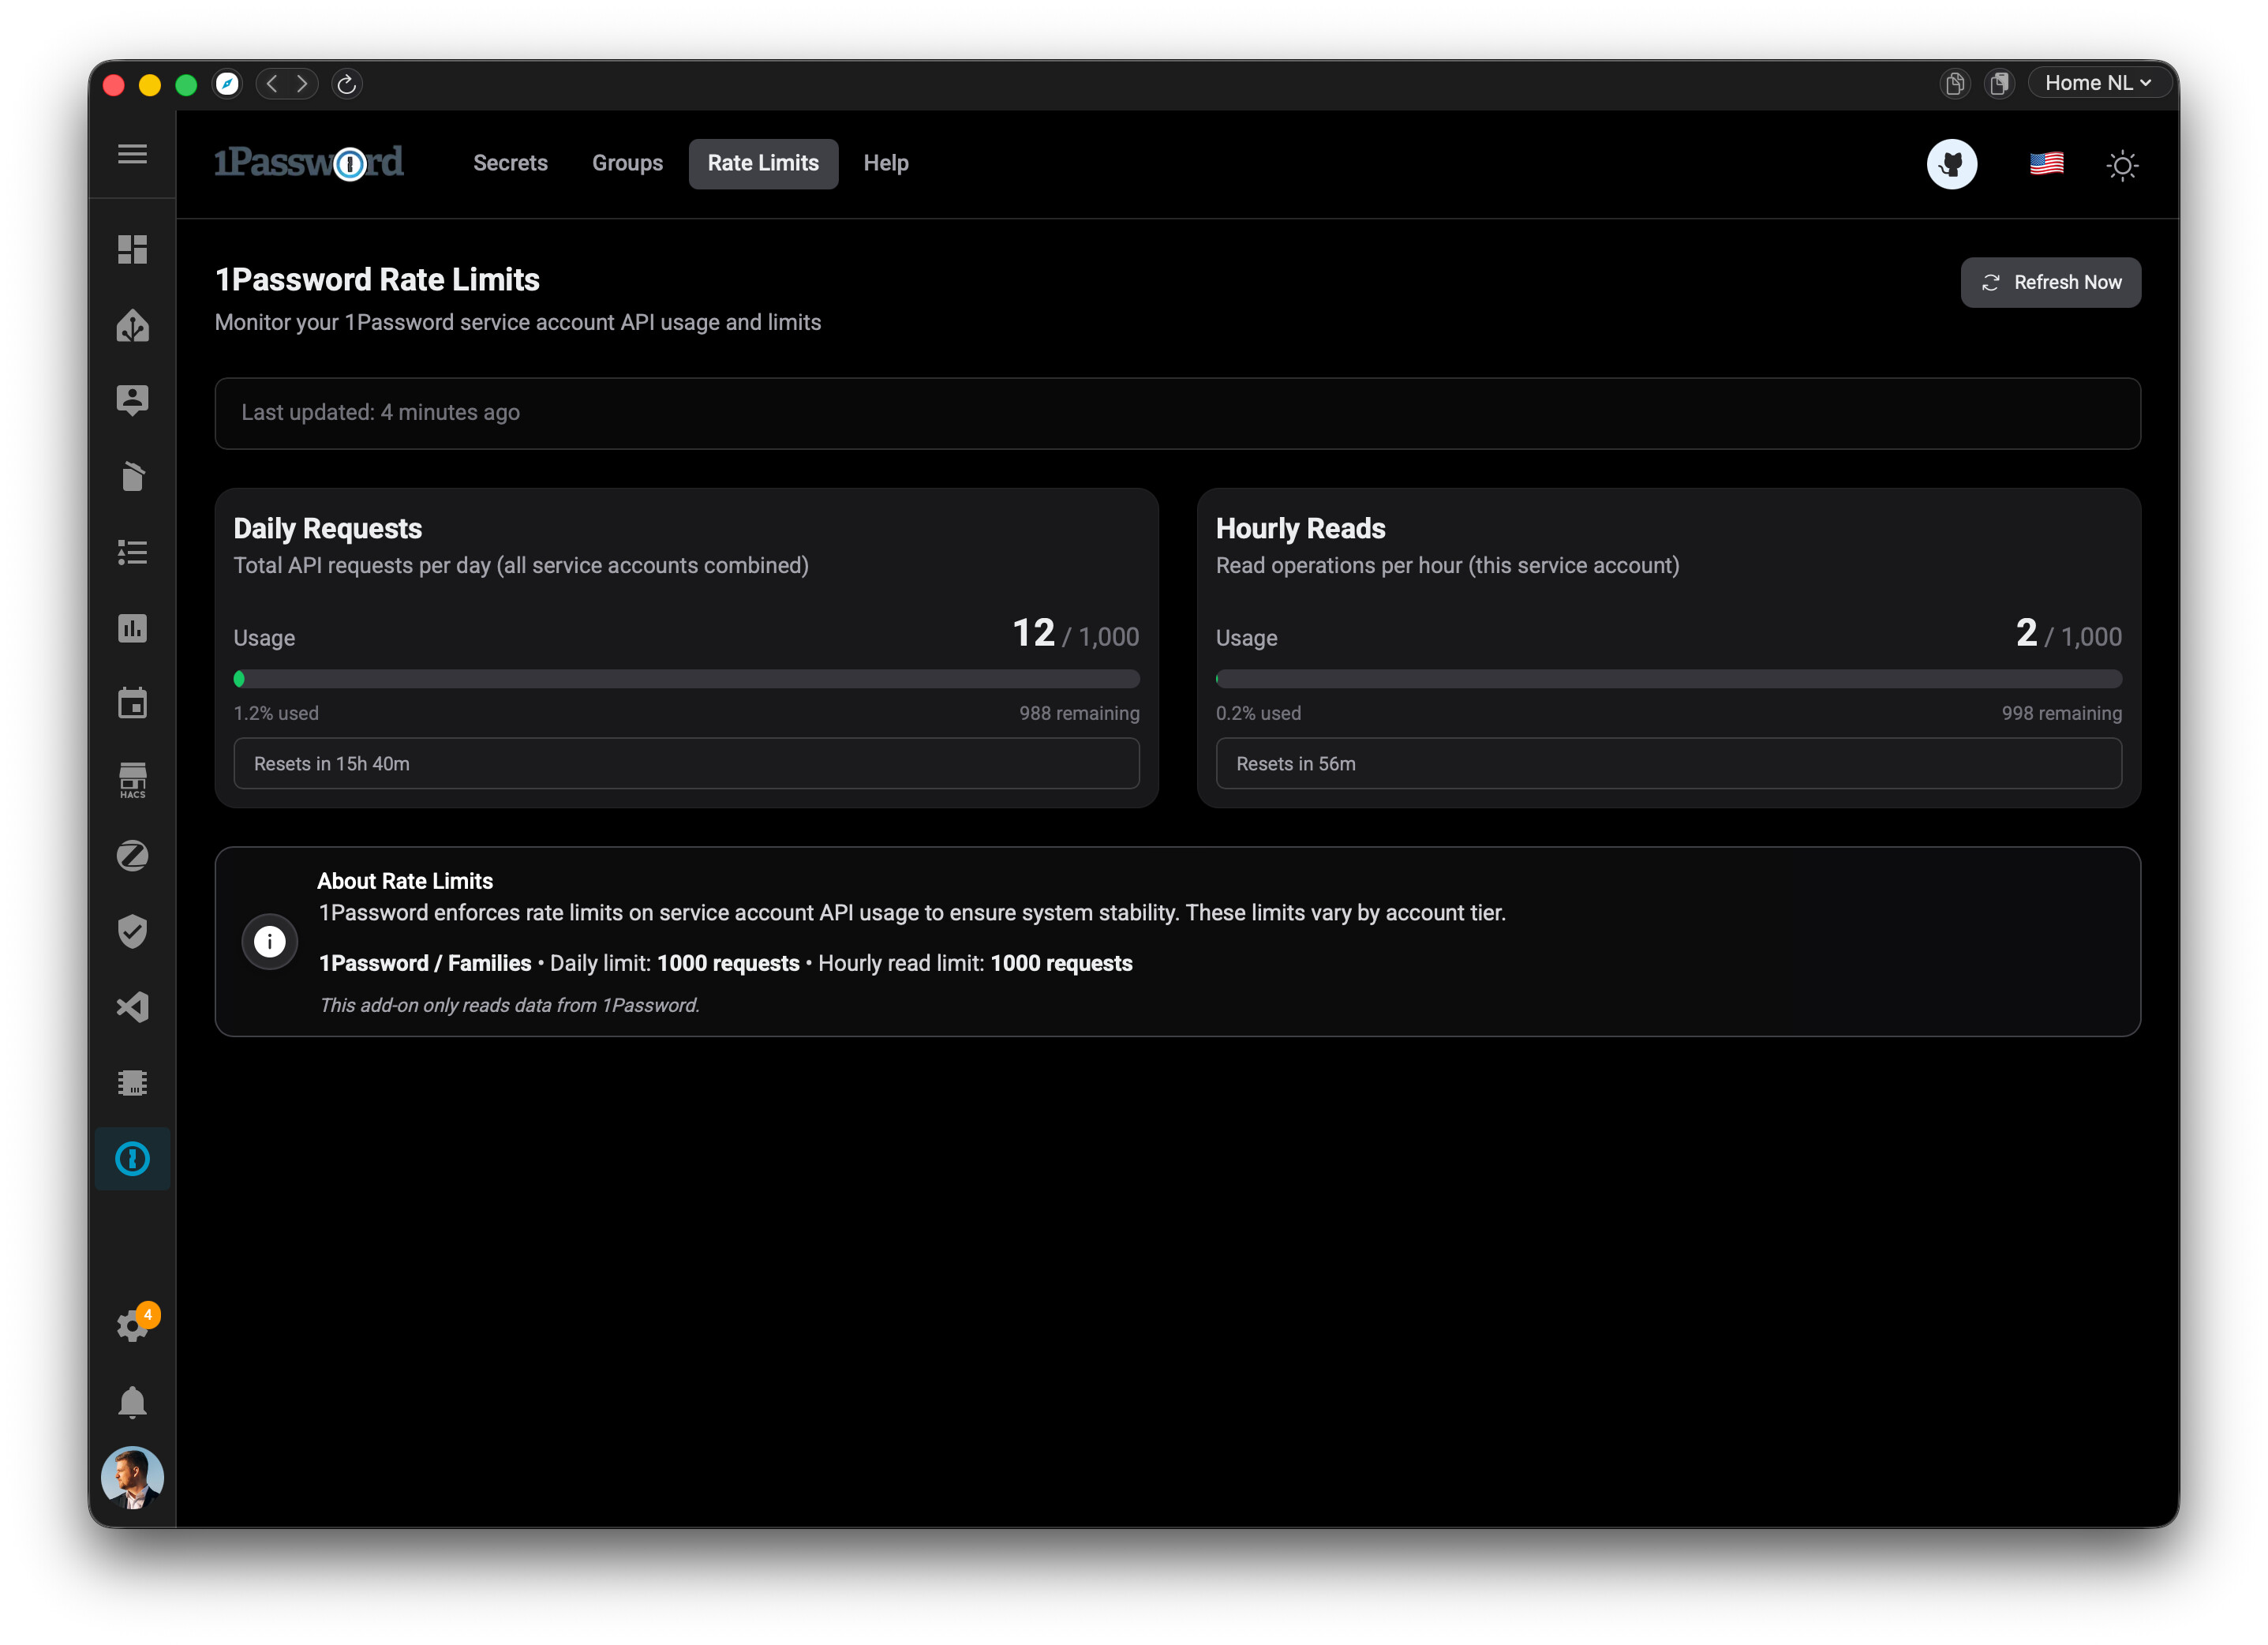Image resolution: width=2268 pixels, height=1645 pixels.
Task: Open the Calendar sidebar icon
Action: coord(132,703)
